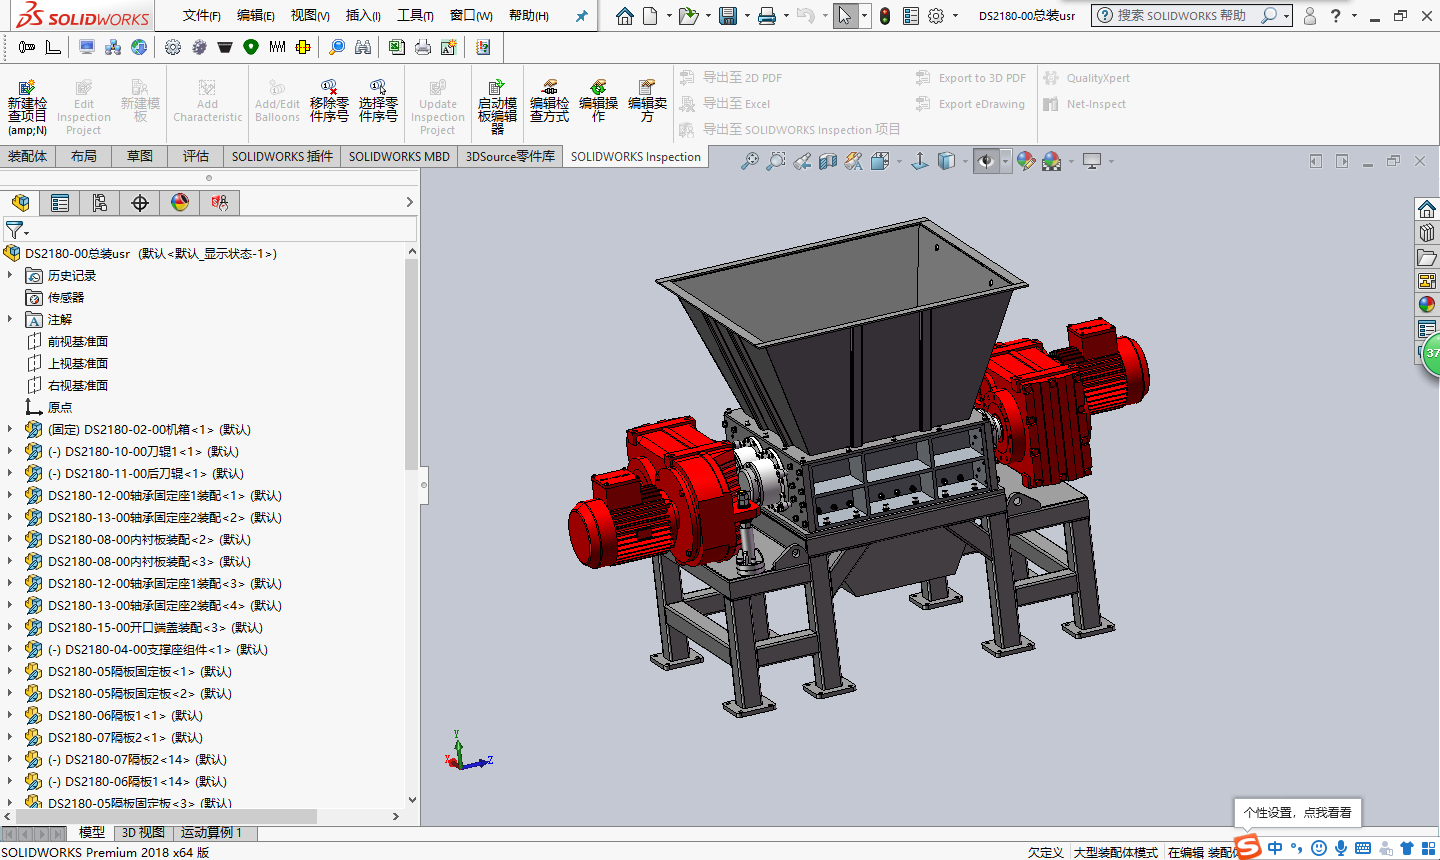Expand the 历史记录 tree node
The width and height of the screenshot is (1440, 860).
tap(11, 275)
